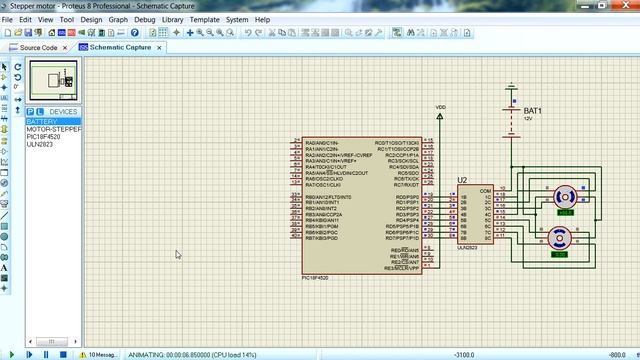Screen dimensions: 640x360
Task: Click the Play simulation button
Action: click(11, 355)
